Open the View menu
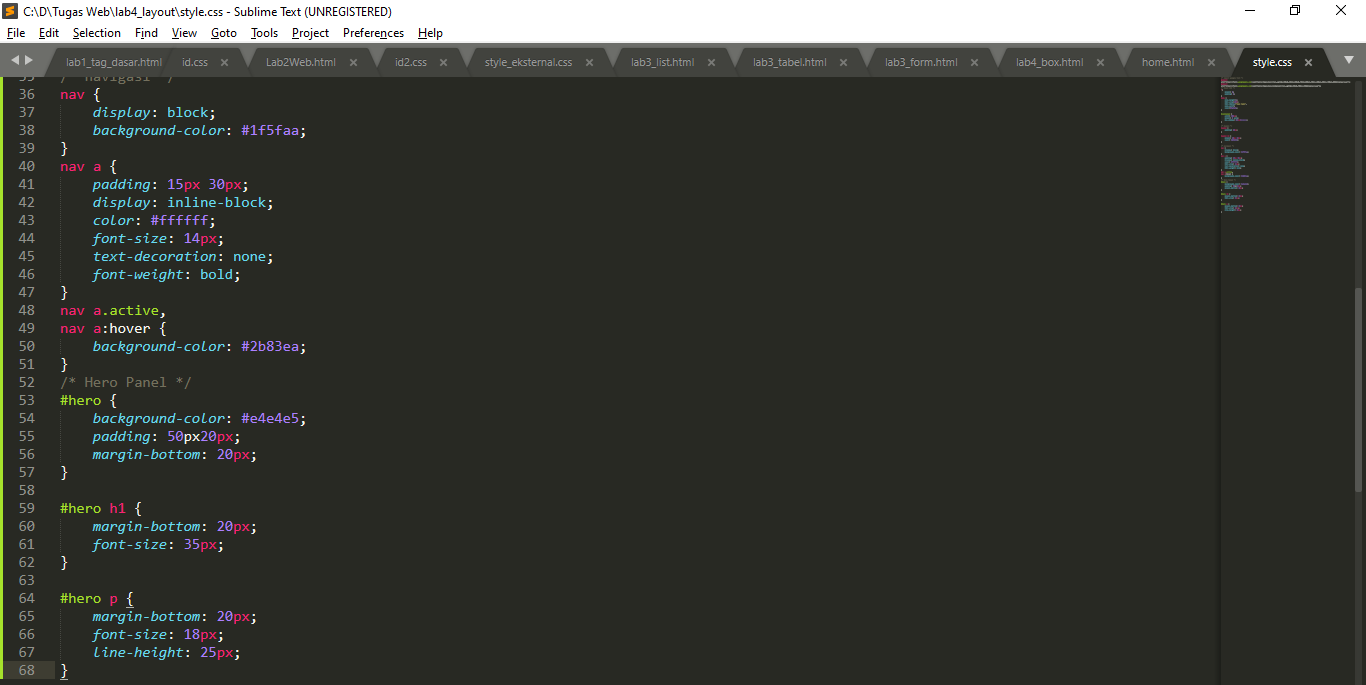Screen dimensions: 1366x685 pyautogui.click(x=184, y=33)
